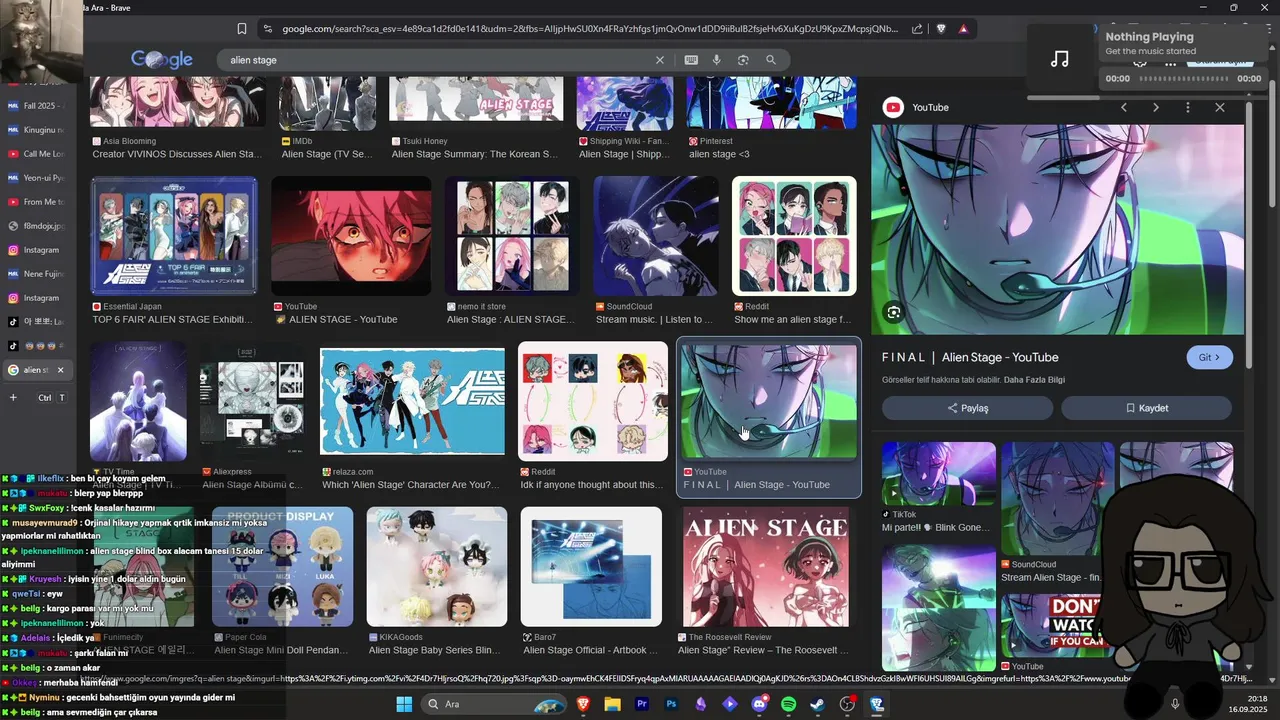Click the YouTube source icon in preview header
Viewport: 1280px width, 720px height.
pos(893,107)
